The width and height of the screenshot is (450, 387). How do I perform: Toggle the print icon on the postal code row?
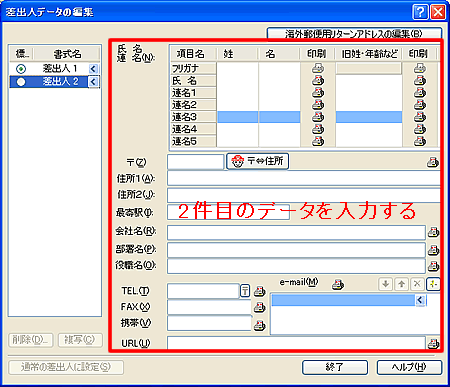point(433,162)
